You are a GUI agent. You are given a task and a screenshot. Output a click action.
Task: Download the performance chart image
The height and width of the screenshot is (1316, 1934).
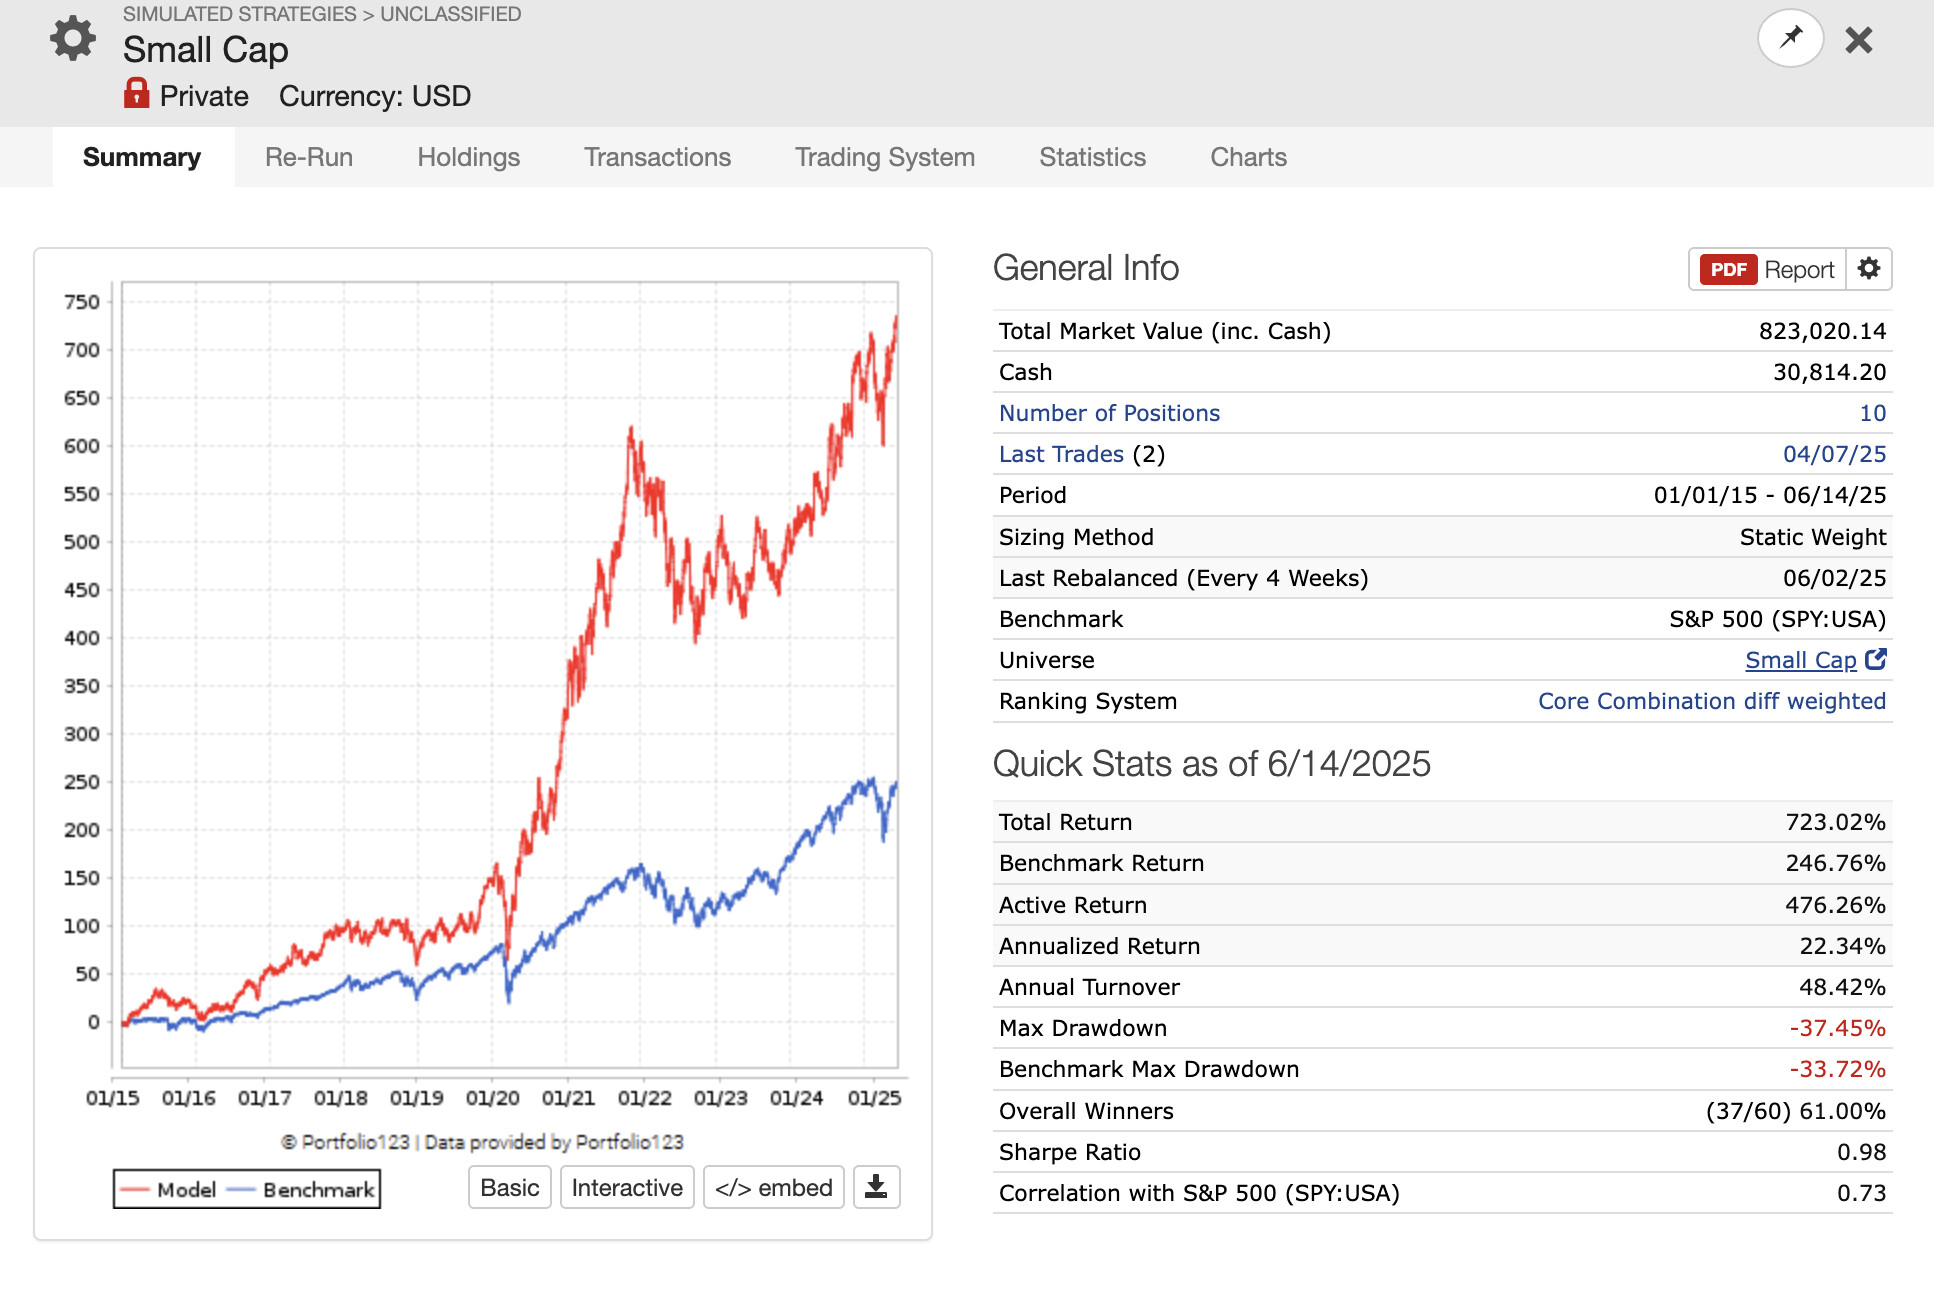pos(876,1187)
